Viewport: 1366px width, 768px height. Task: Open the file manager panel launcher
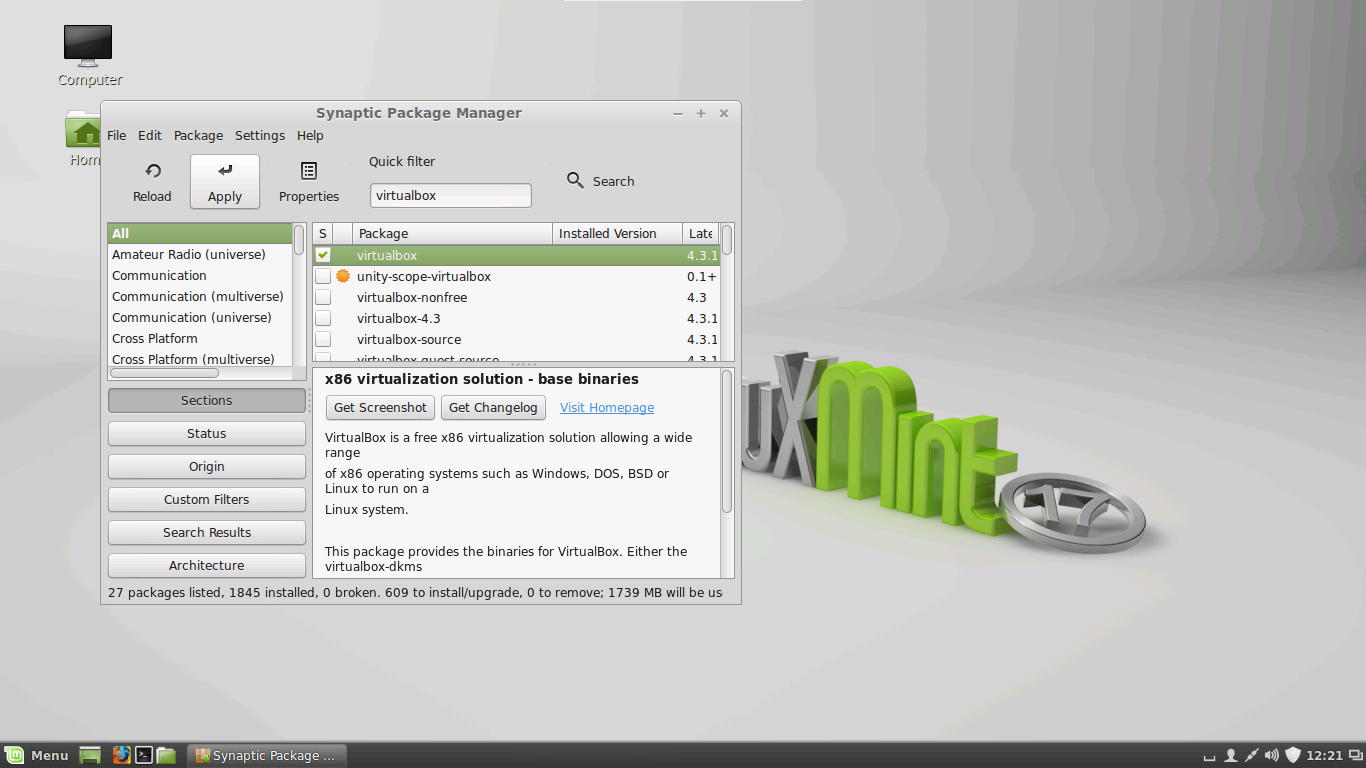click(x=166, y=755)
